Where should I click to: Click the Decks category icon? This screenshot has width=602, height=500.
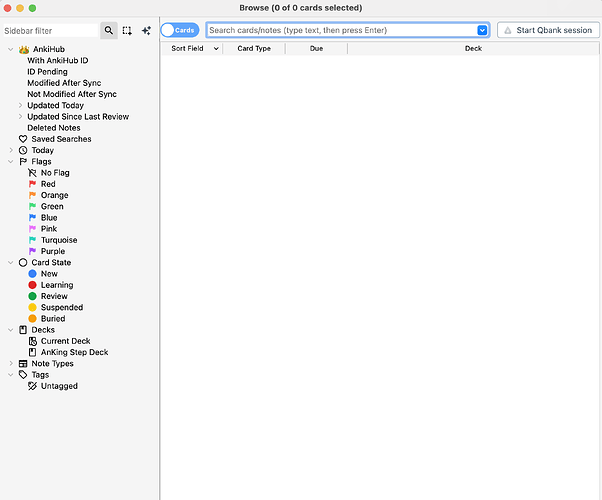pos(23,330)
